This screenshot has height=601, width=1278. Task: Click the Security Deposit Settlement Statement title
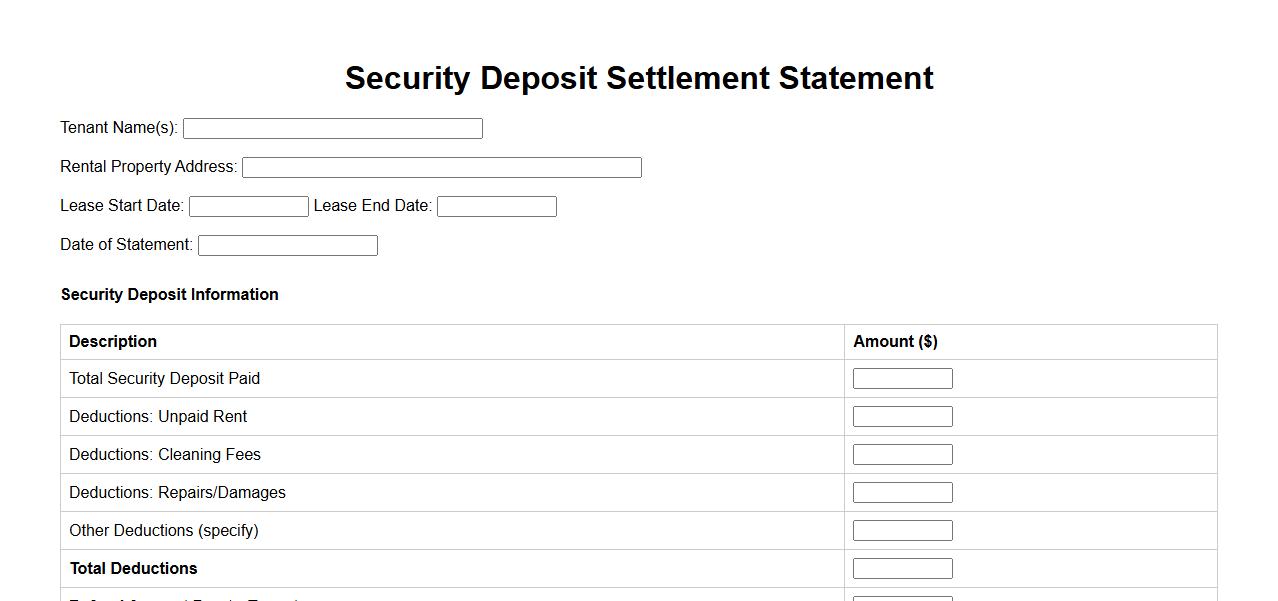[639, 78]
